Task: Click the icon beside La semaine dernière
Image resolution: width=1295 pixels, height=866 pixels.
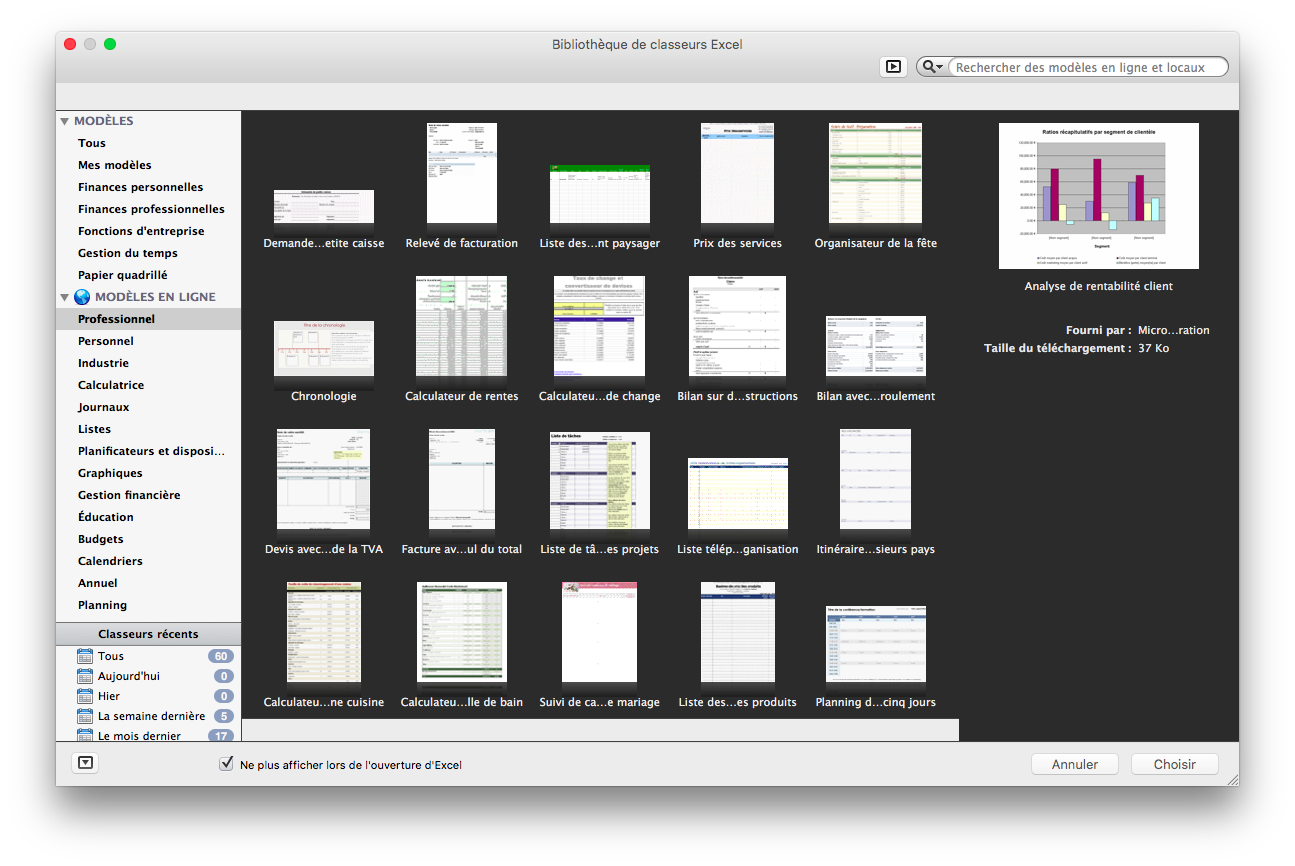Action: [85, 716]
